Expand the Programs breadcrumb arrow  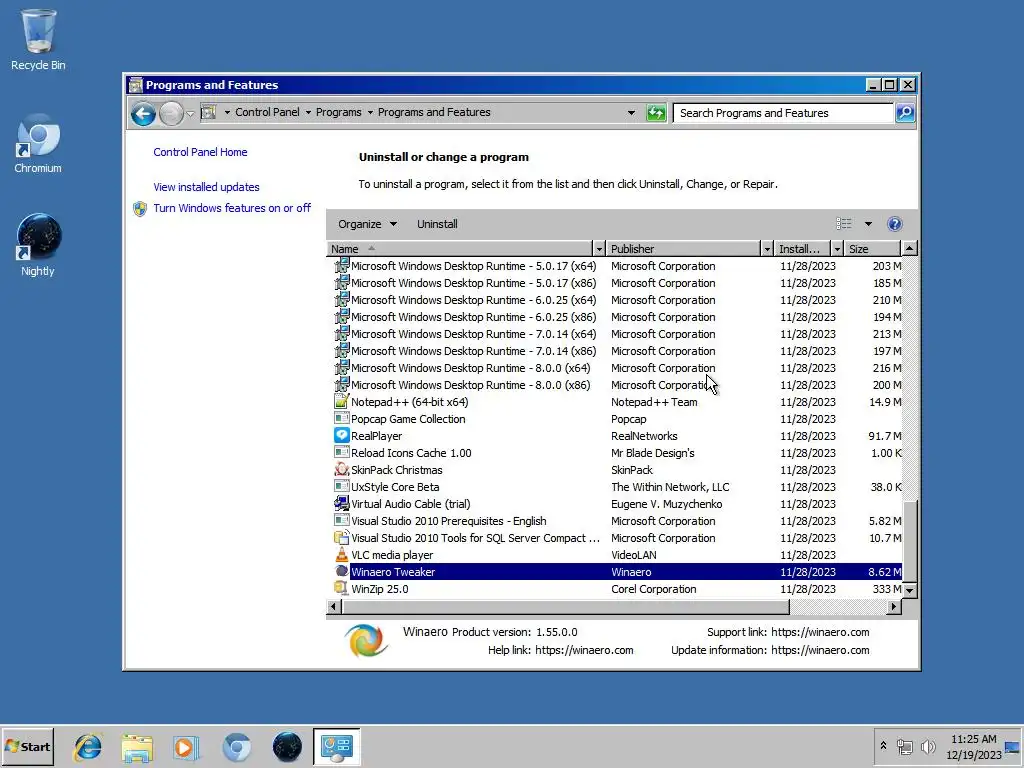click(x=370, y=112)
